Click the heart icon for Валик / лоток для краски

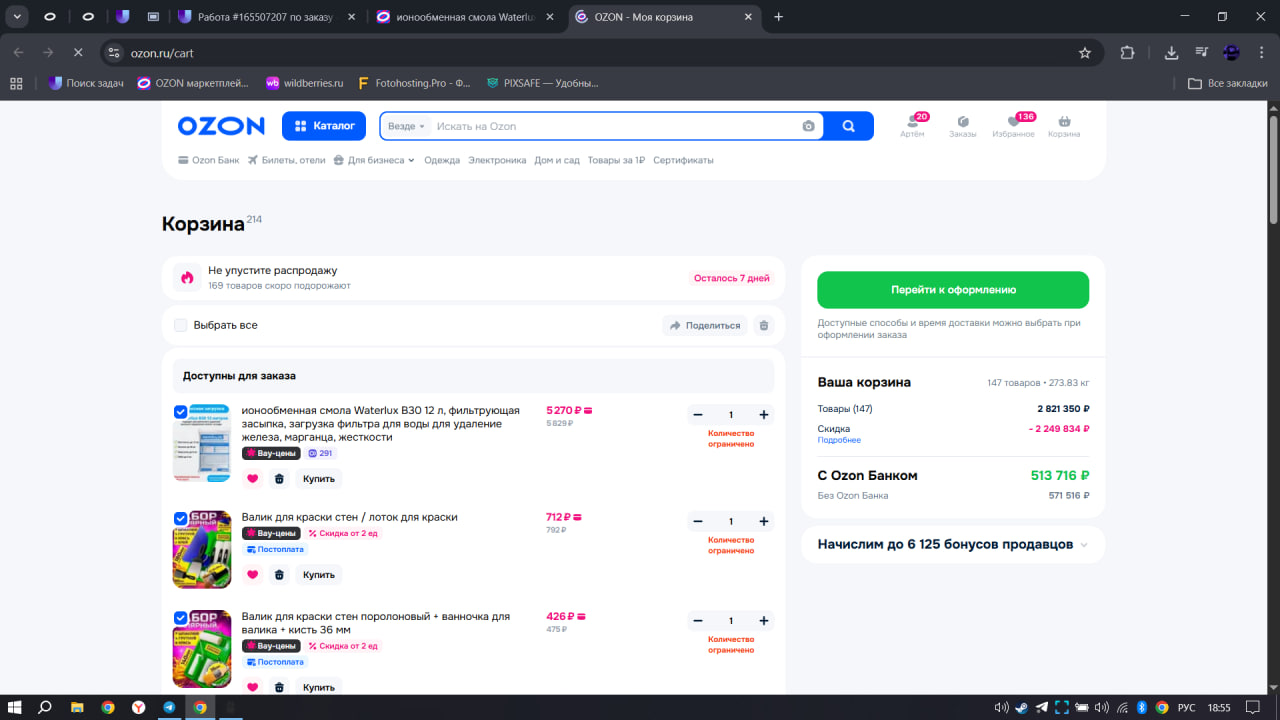point(252,575)
